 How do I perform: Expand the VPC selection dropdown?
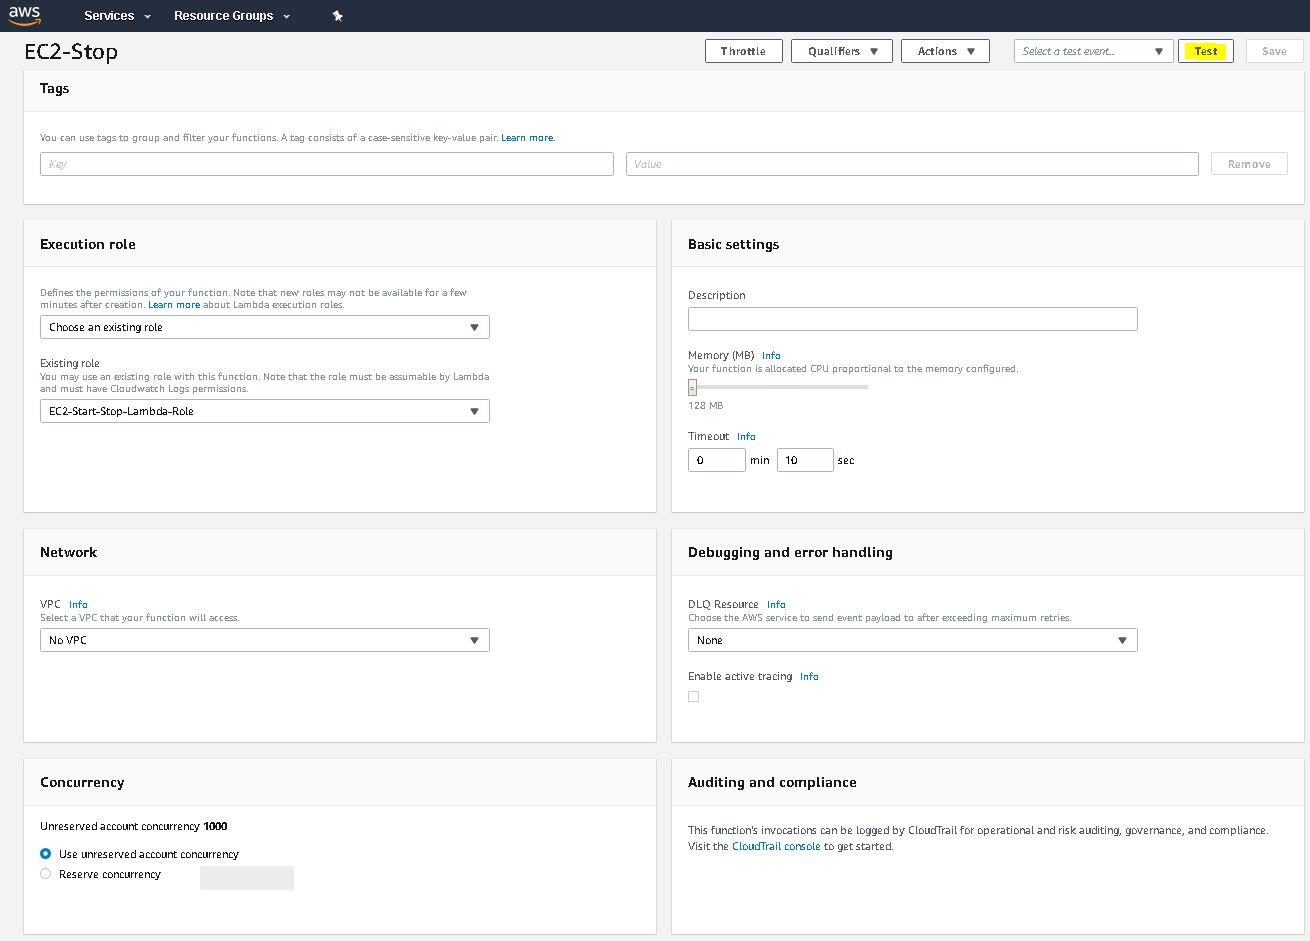coord(264,640)
